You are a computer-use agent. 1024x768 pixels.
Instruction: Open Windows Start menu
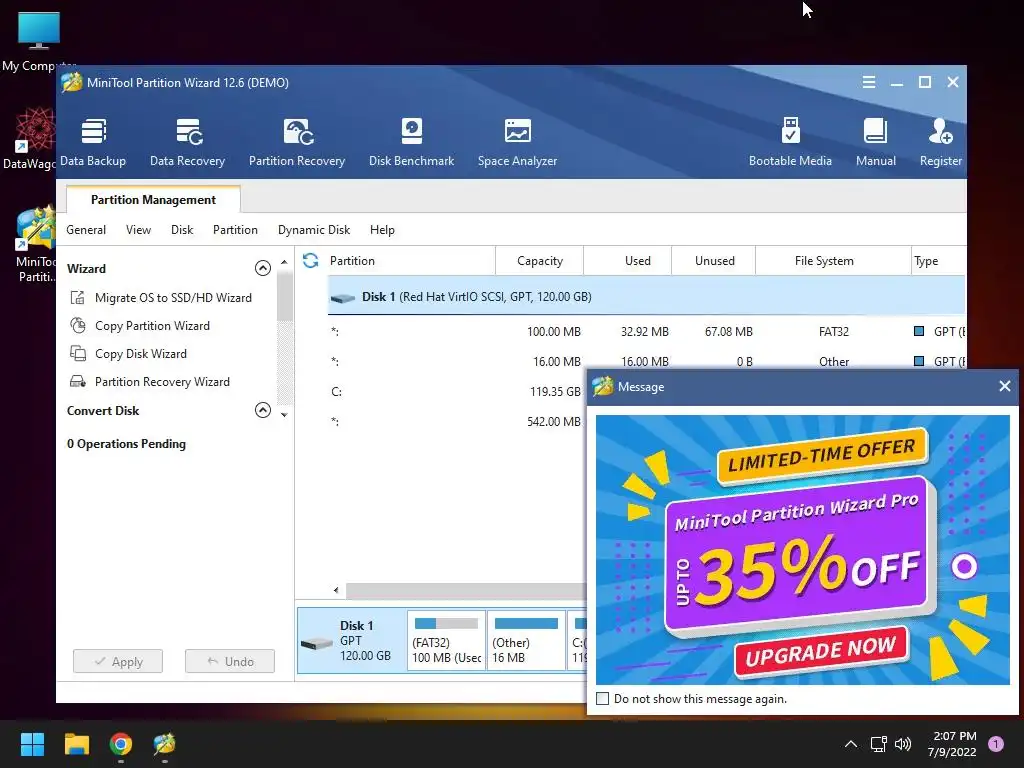[32, 744]
